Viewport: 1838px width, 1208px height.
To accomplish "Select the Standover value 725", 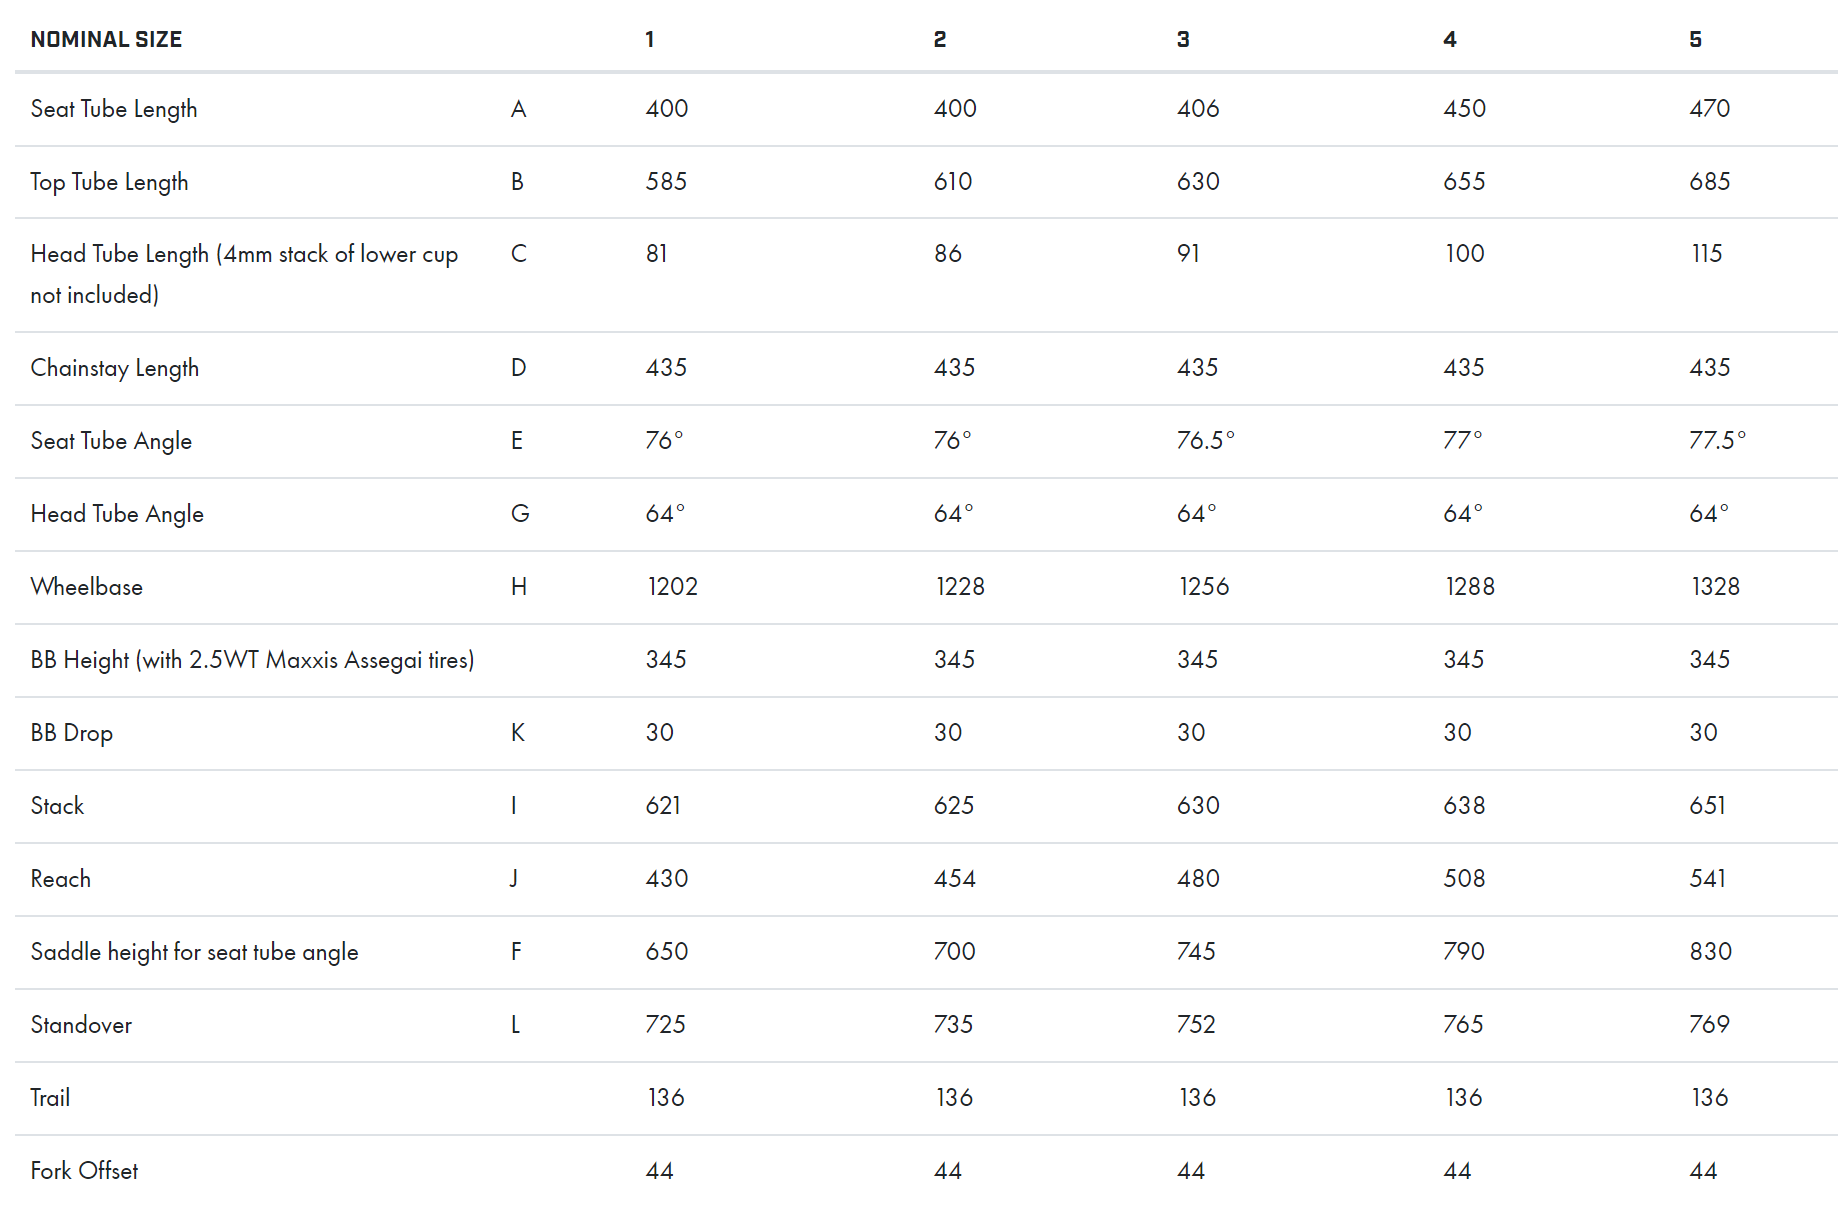I will [665, 1024].
